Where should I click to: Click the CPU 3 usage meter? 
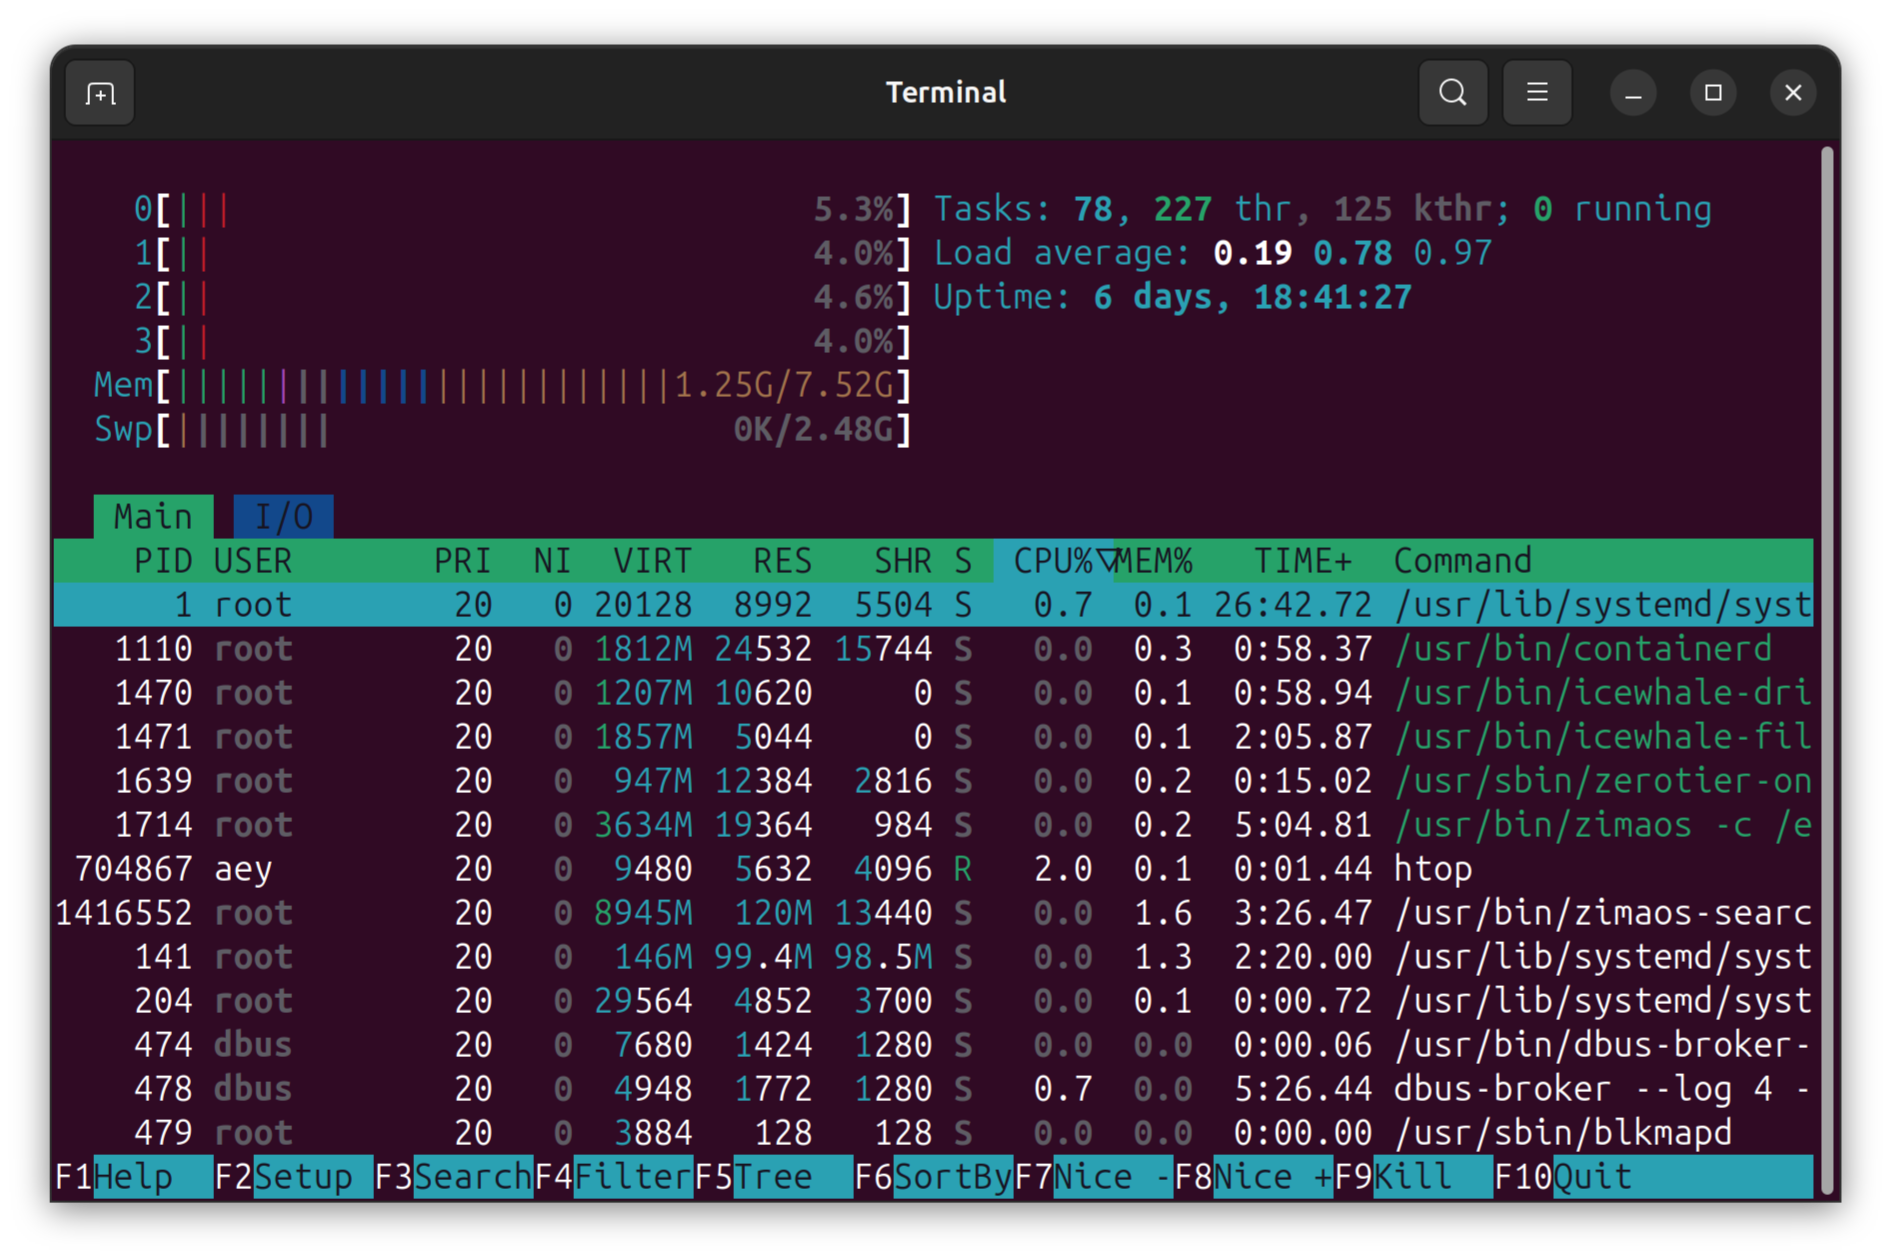coord(522,342)
